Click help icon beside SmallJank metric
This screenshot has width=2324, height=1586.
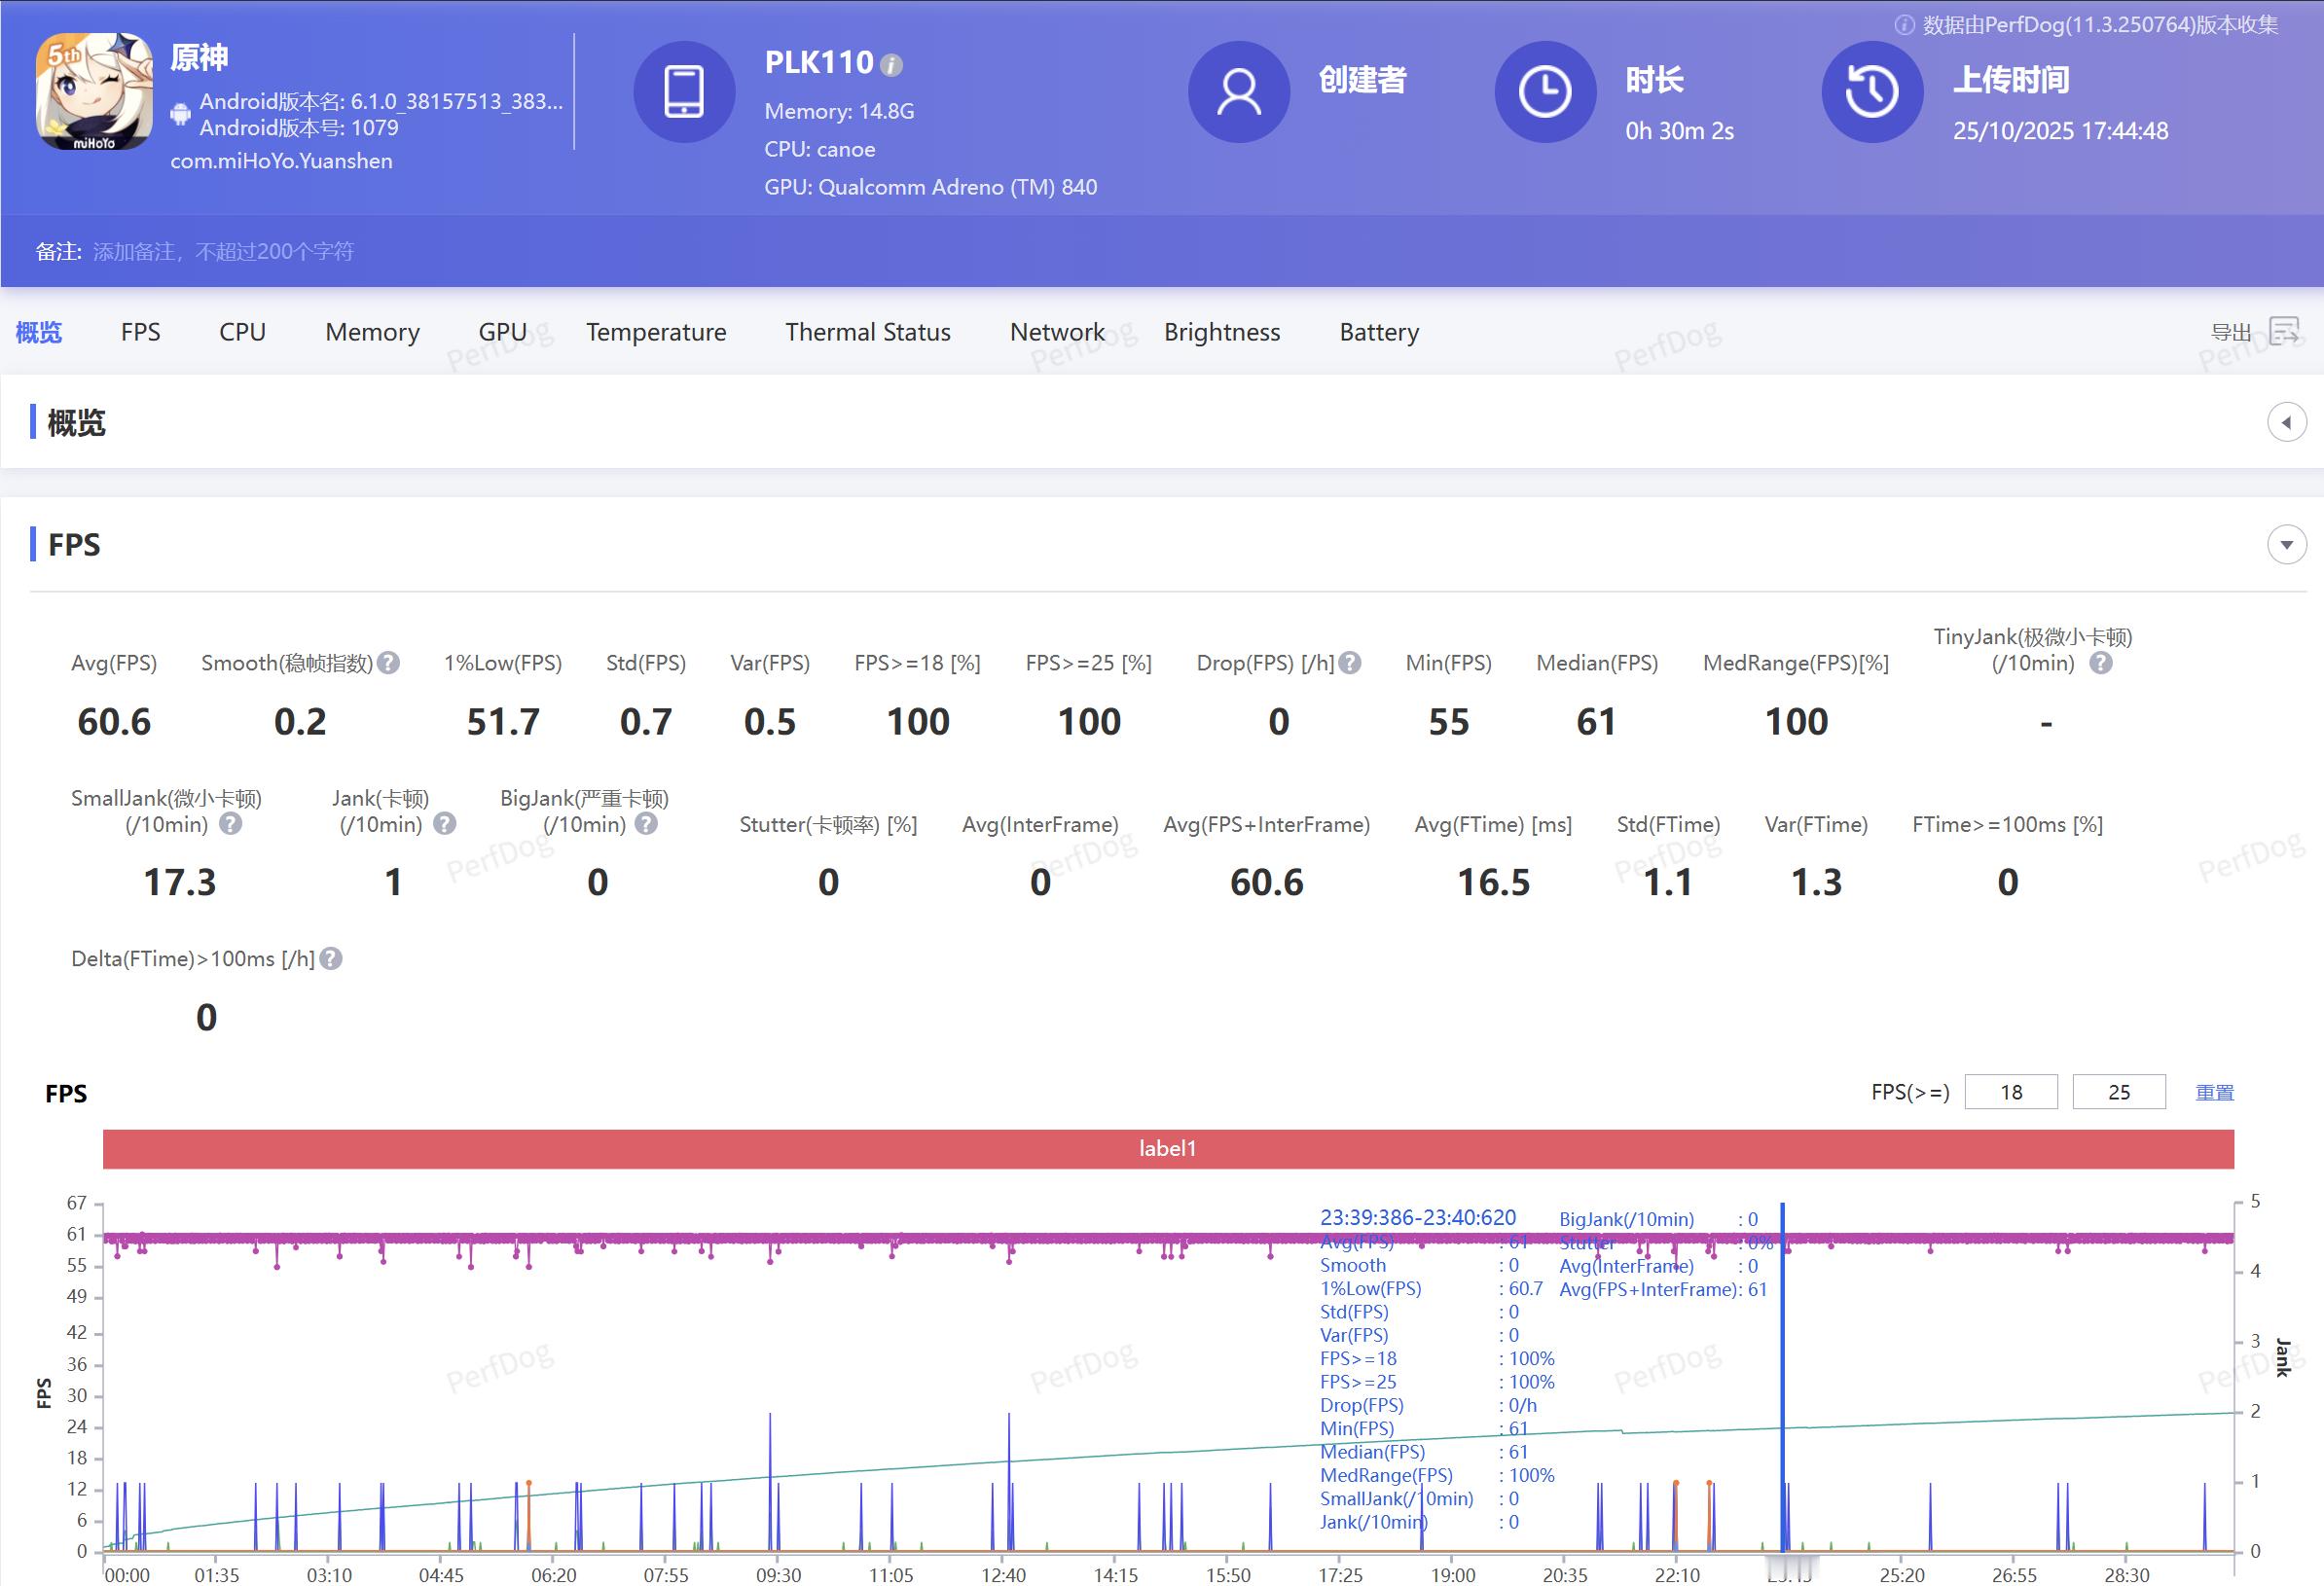click(x=230, y=824)
